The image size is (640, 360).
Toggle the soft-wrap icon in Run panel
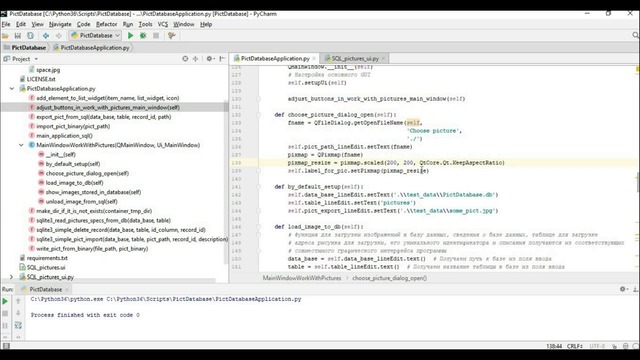pos(18,325)
